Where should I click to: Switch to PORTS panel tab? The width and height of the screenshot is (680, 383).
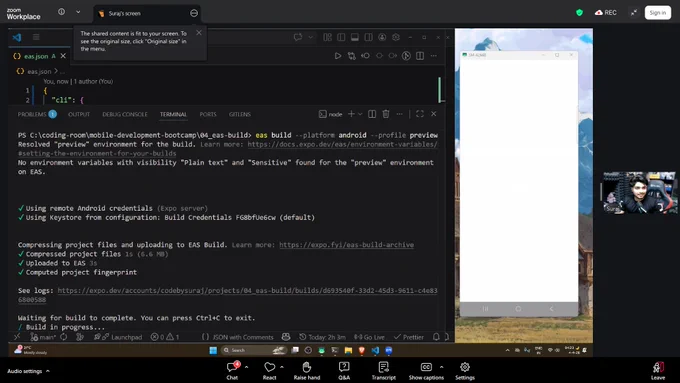pyautogui.click(x=208, y=114)
